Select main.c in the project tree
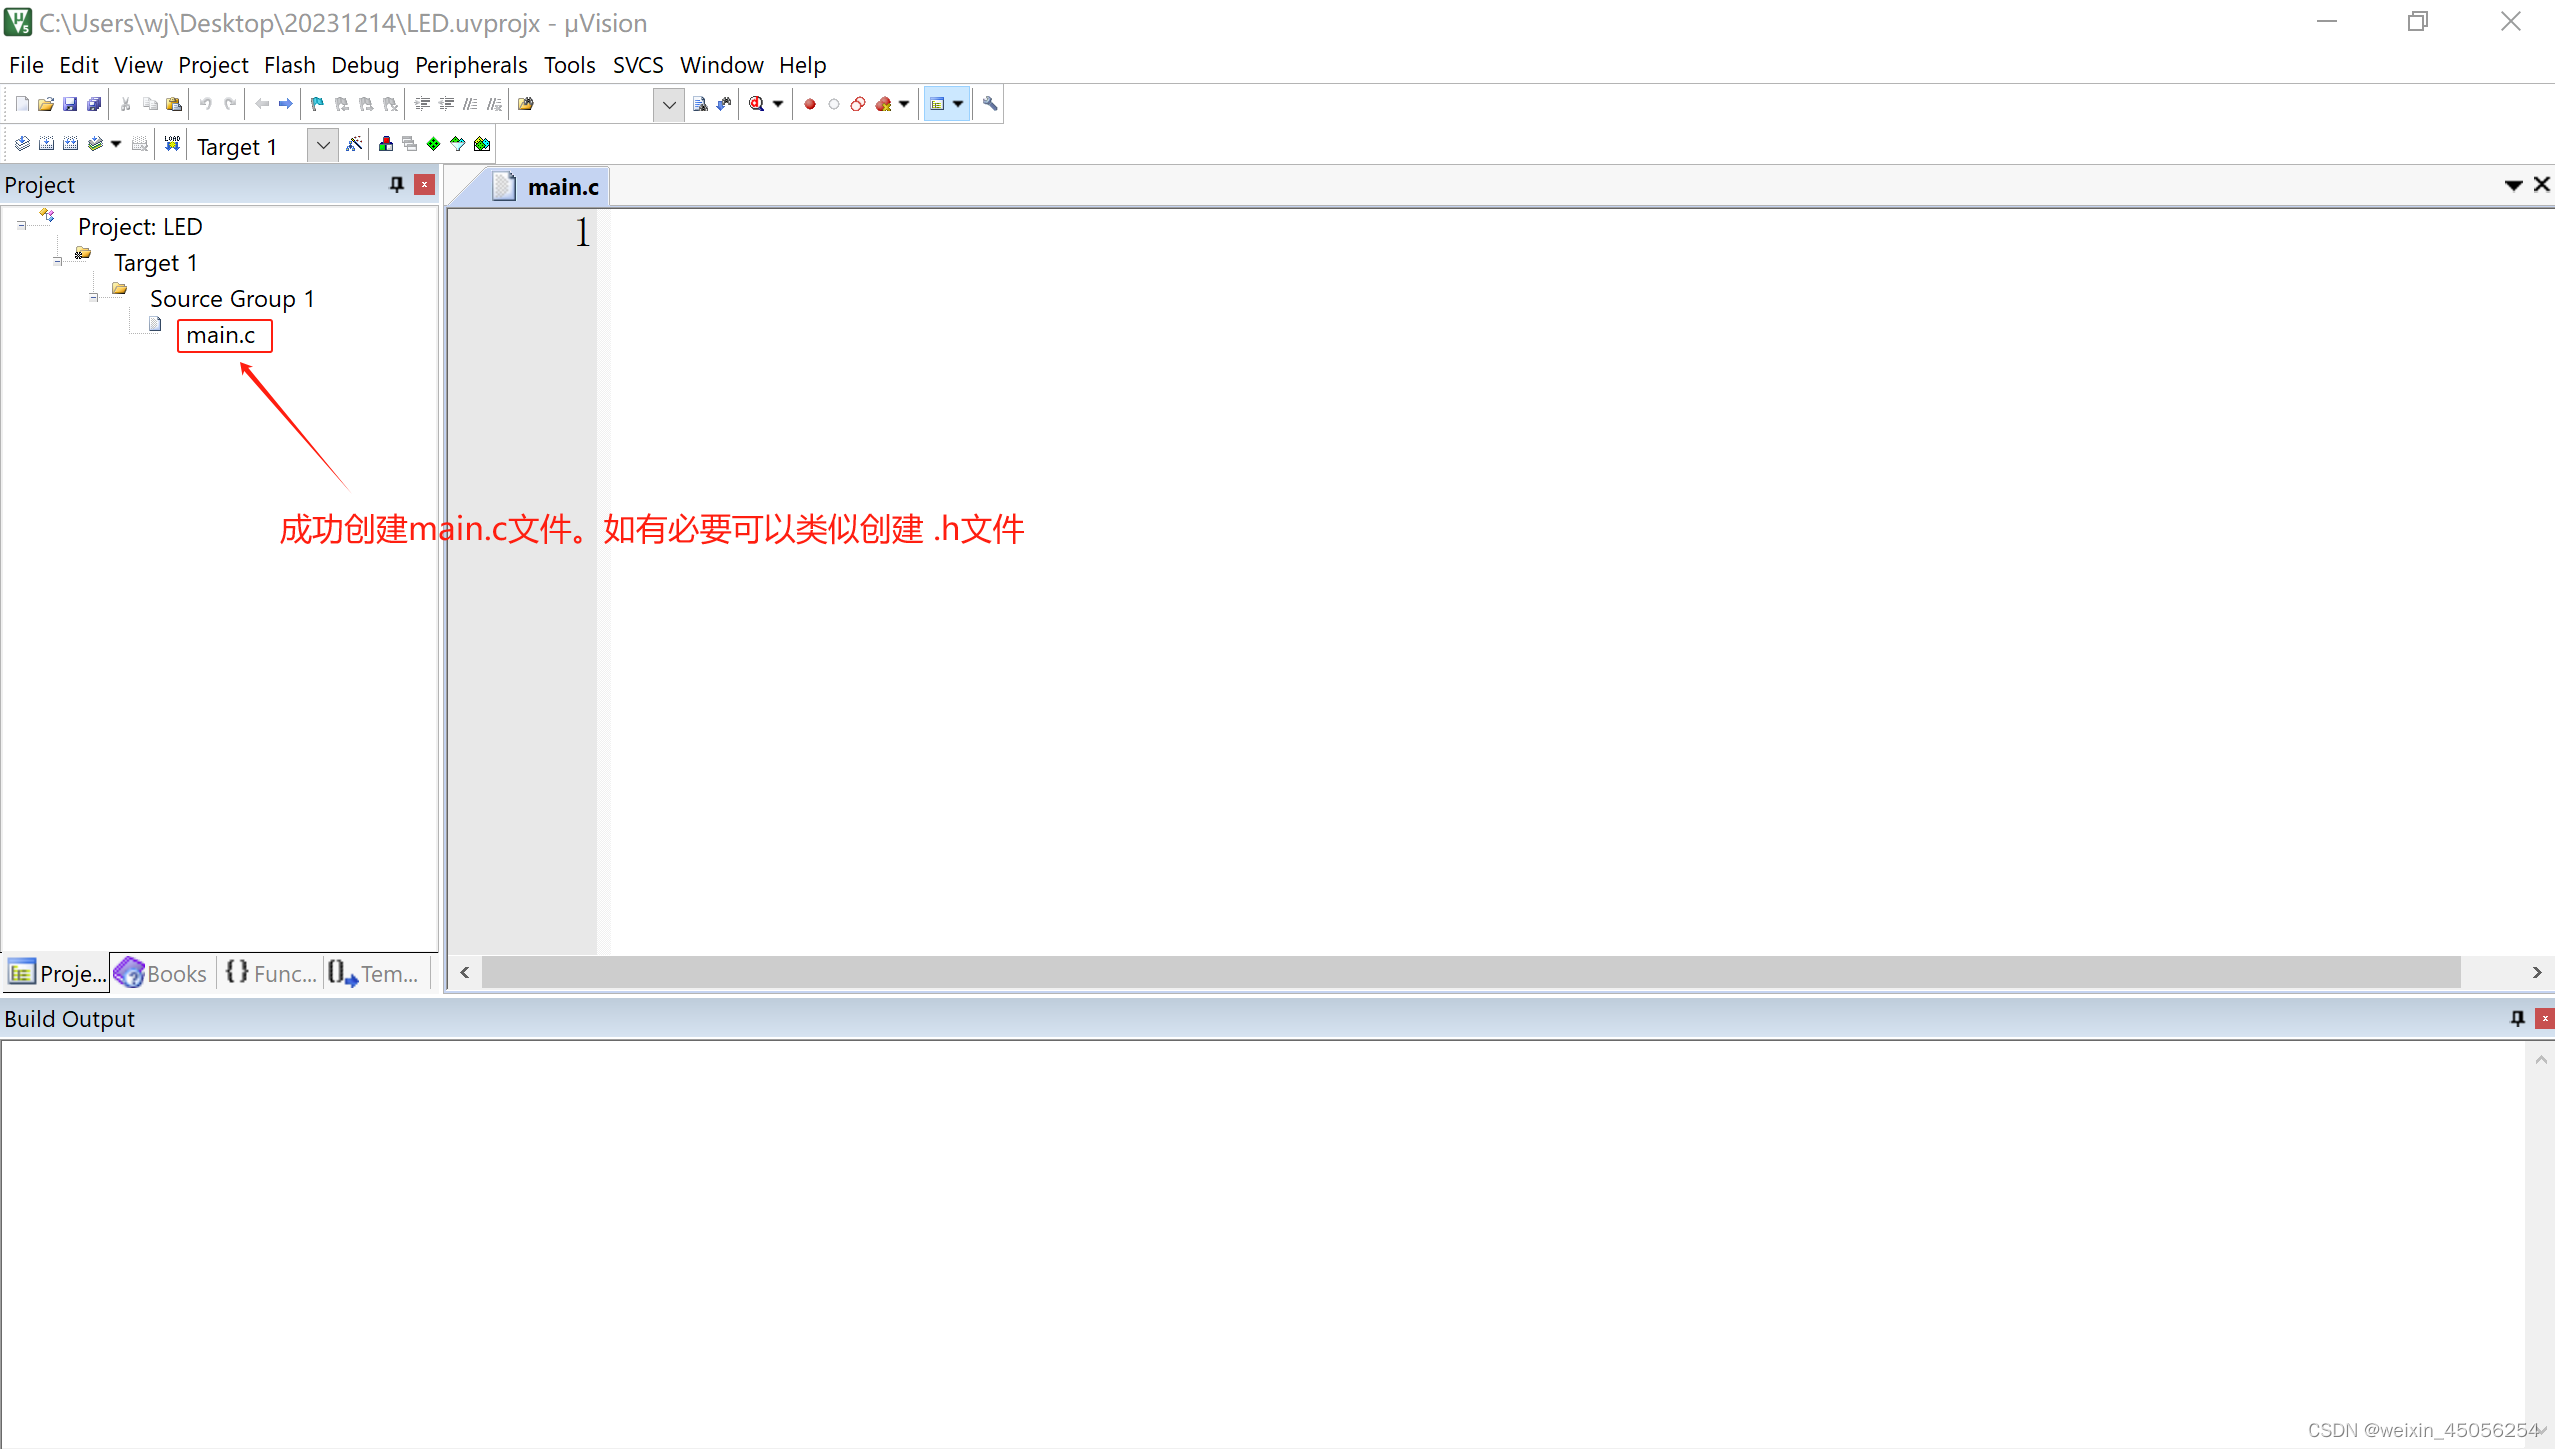 click(221, 335)
